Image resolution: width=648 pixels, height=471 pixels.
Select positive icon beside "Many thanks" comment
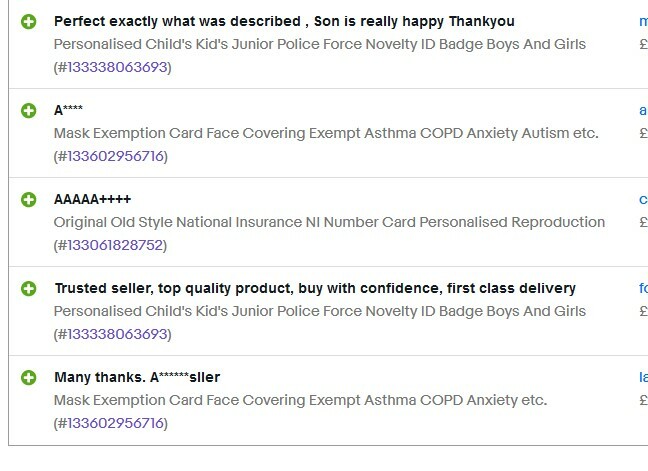click(29, 378)
